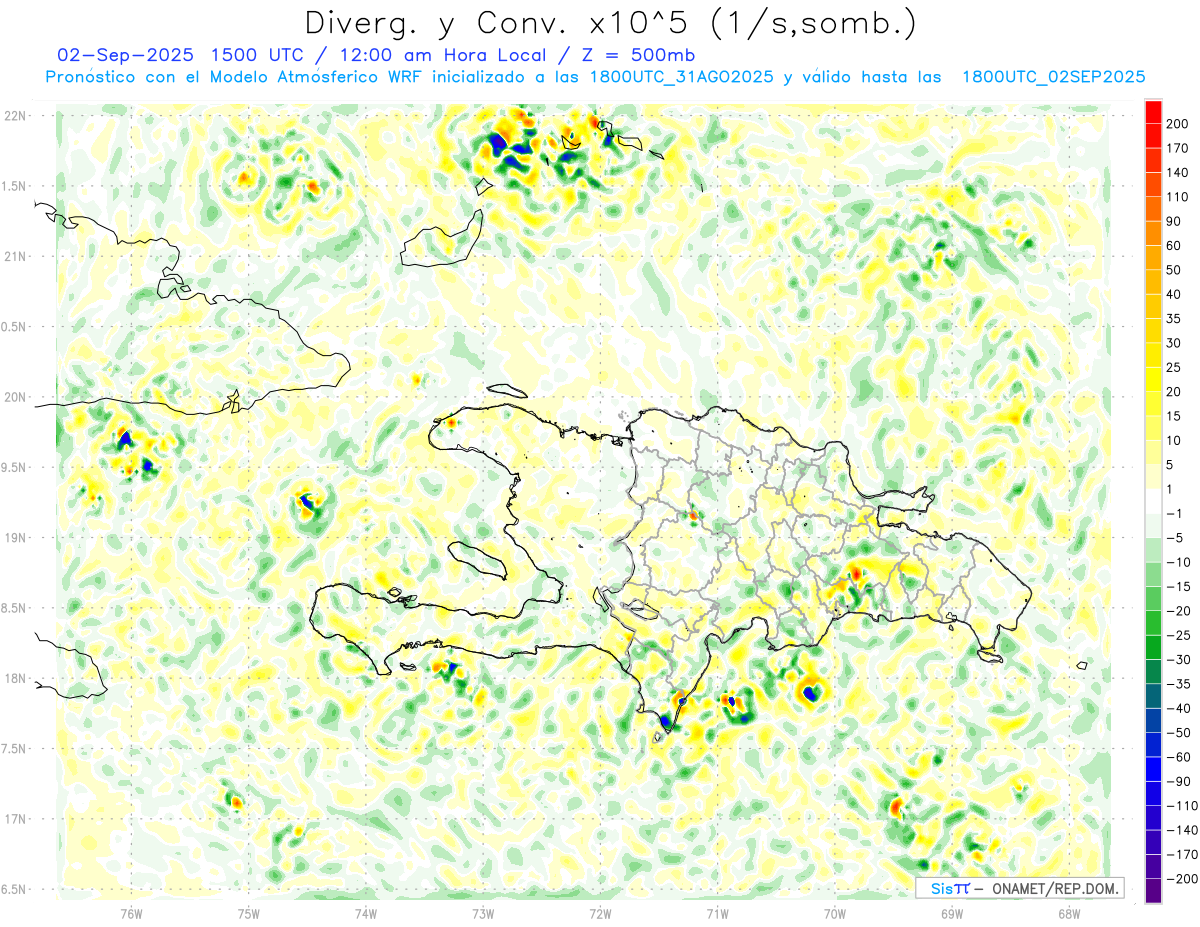Viewport: 1200px width, 927px height.
Task: Click the '72W' longitude label
Action: pos(600,912)
